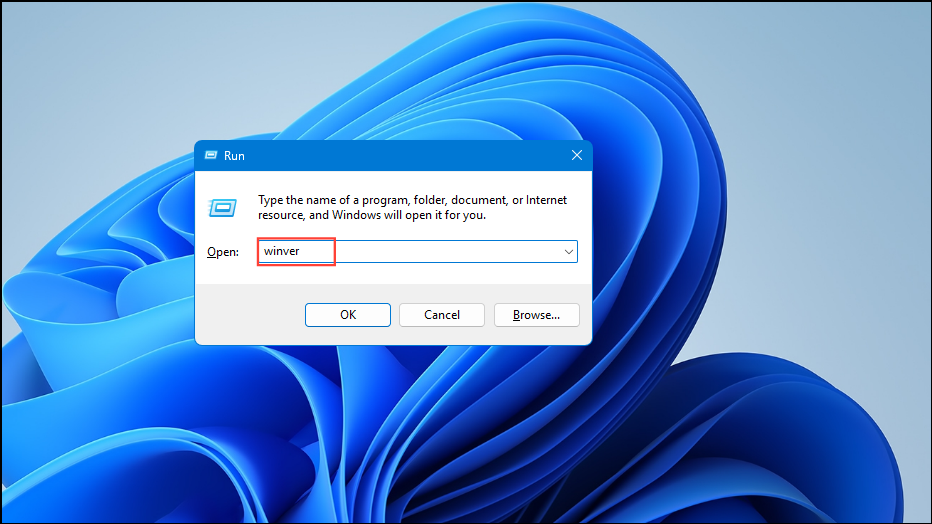Image resolution: width=932 pixels, height=524 pixels.
Task: Click the Run title bar icon
Action: coord(211,156)
